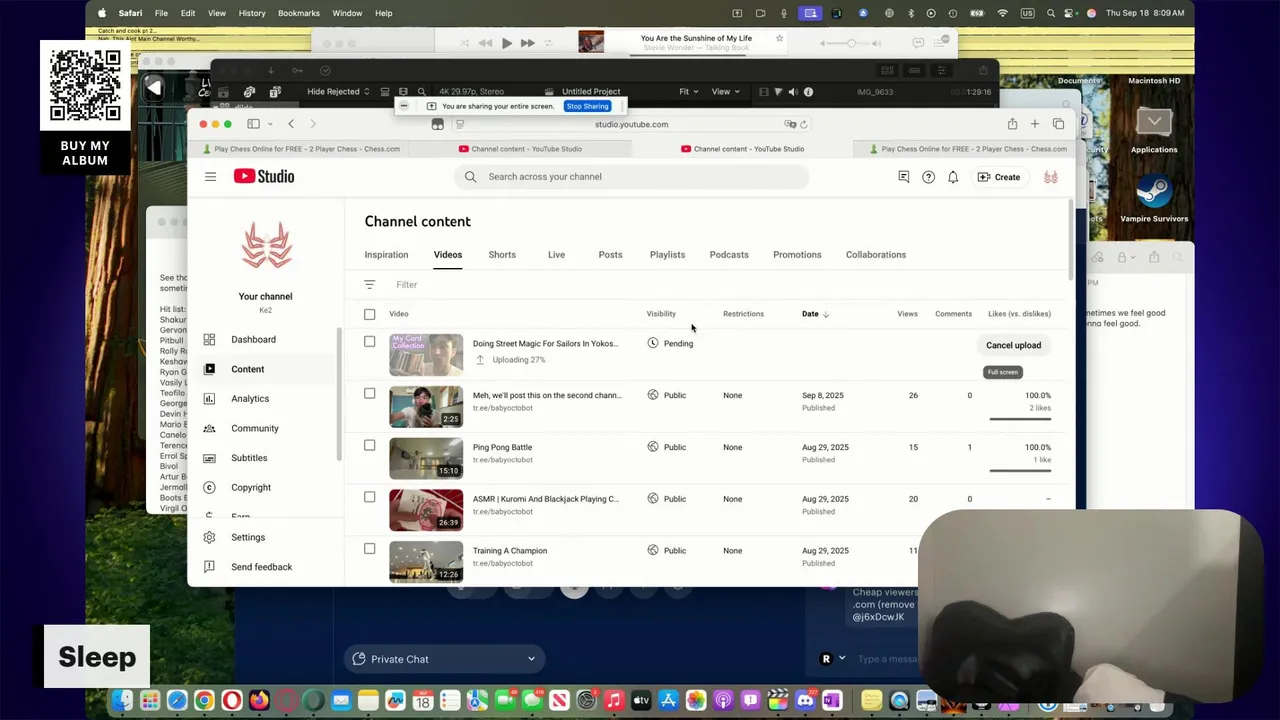Toggle Safari sidebar button

pos(253,124)
